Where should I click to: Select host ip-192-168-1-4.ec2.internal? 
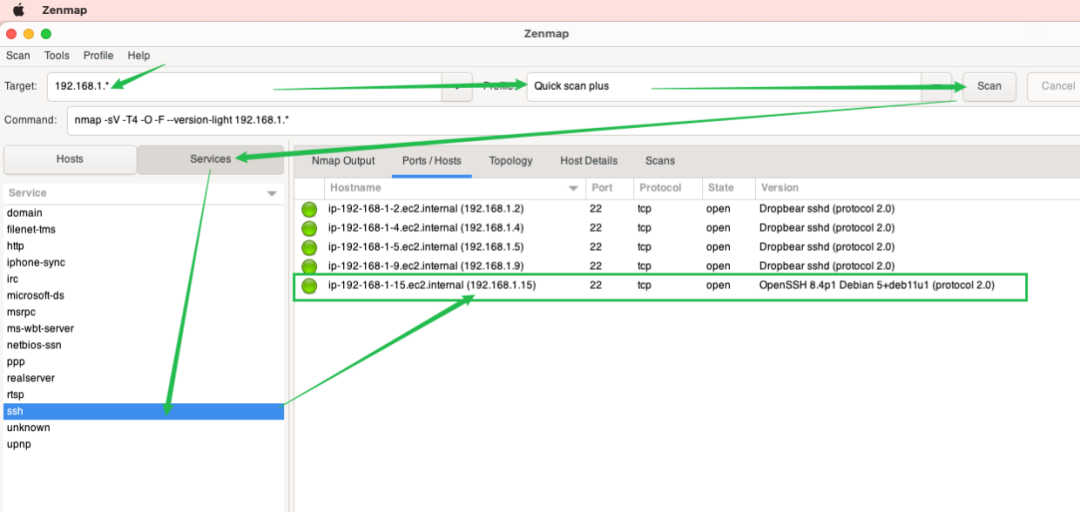[426, 228]
